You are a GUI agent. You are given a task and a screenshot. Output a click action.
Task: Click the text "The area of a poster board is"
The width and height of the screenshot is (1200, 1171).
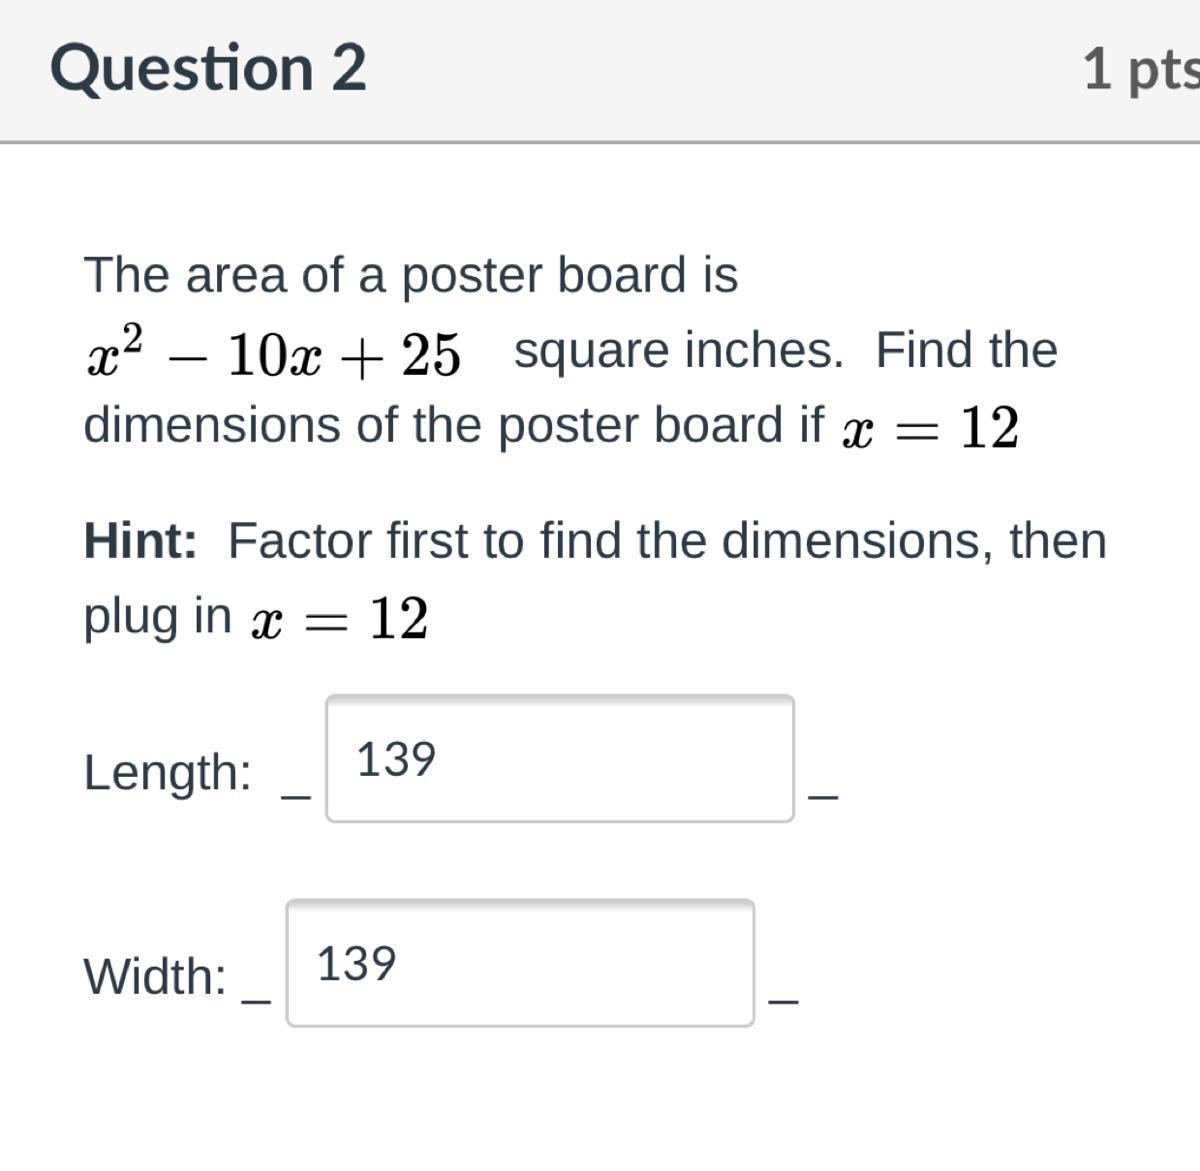[411, 275]
